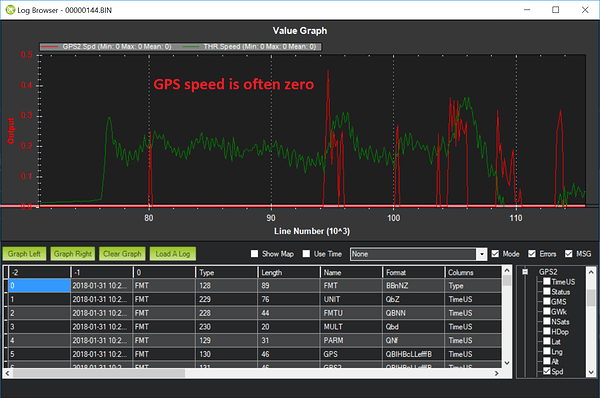This screenshot has width=600, height=398.
Task: Check the Lng box under GPS2
Action: pos(547,351)
